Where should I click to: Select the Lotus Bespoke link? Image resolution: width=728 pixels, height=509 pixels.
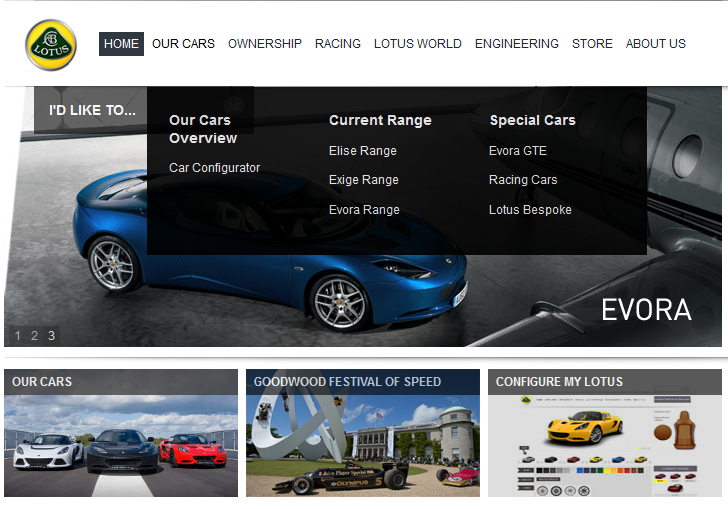[x=530, y=210]
